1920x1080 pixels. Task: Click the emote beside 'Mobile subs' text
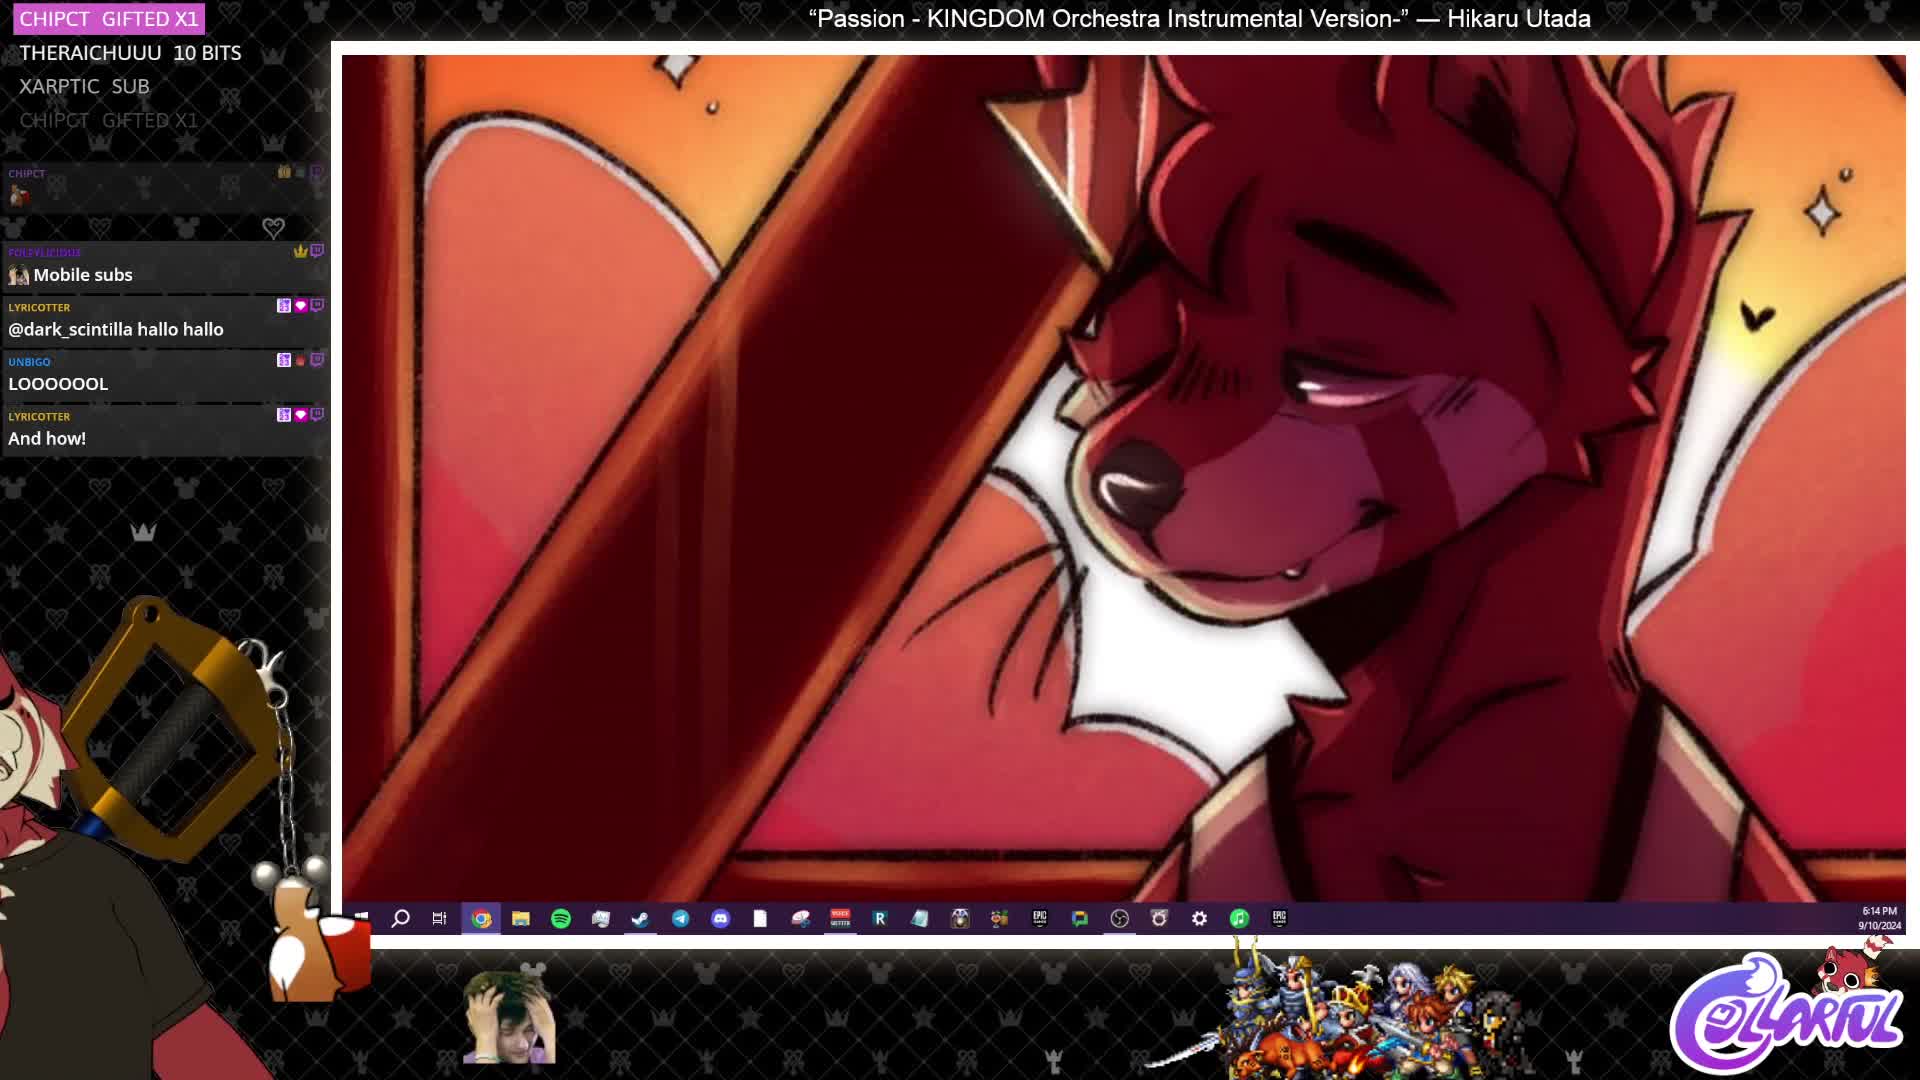coord(19,275)
